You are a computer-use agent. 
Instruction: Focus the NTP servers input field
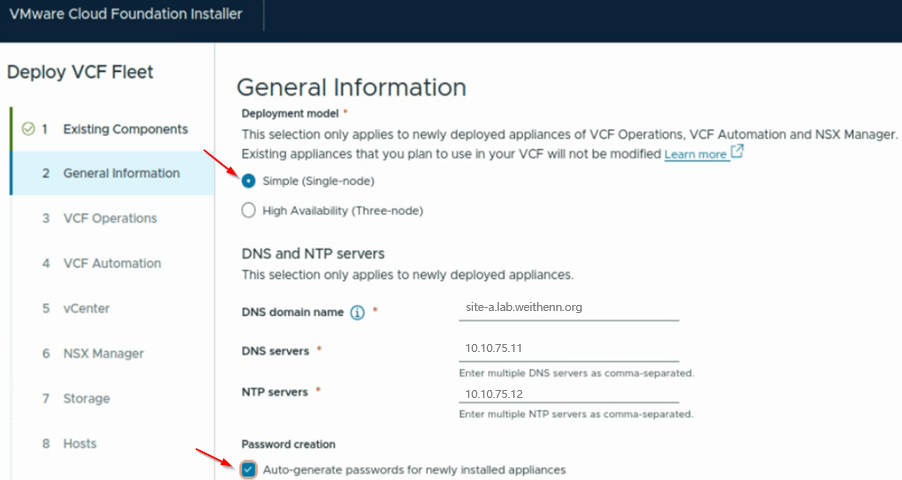568,393
